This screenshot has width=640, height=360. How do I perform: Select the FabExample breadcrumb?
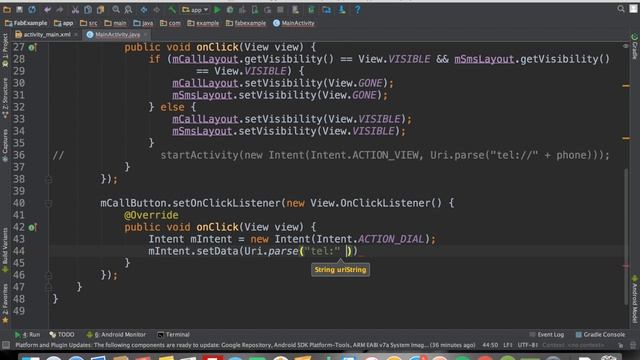click(x=26, y=23)
